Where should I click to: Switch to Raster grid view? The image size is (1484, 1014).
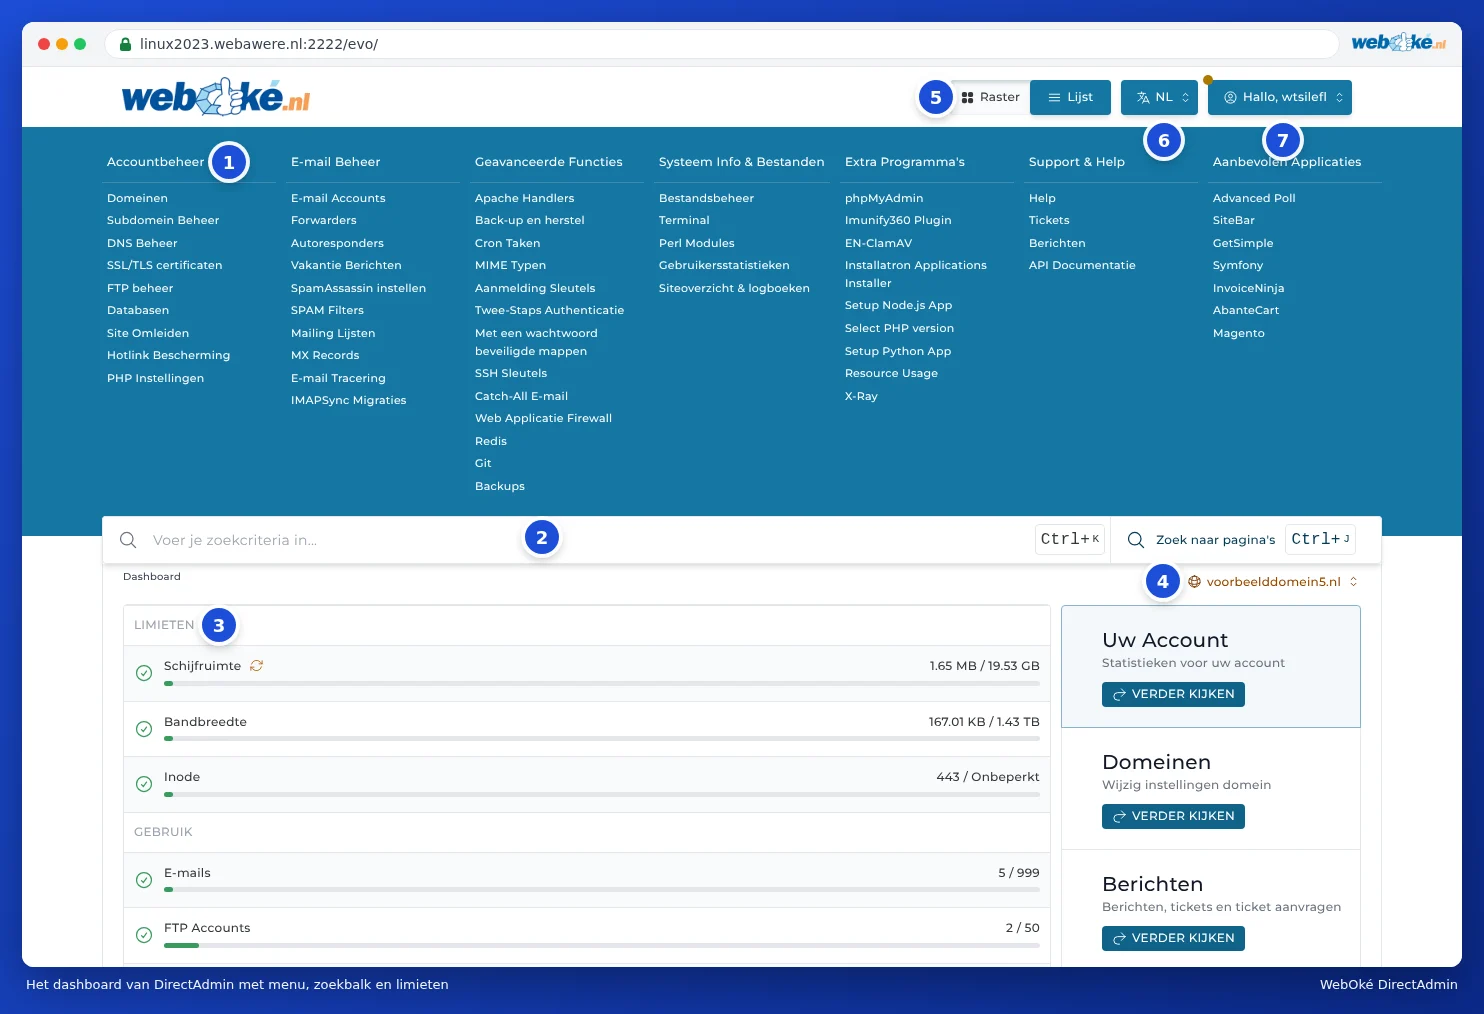pyautogui.click(x=990, y=98)
